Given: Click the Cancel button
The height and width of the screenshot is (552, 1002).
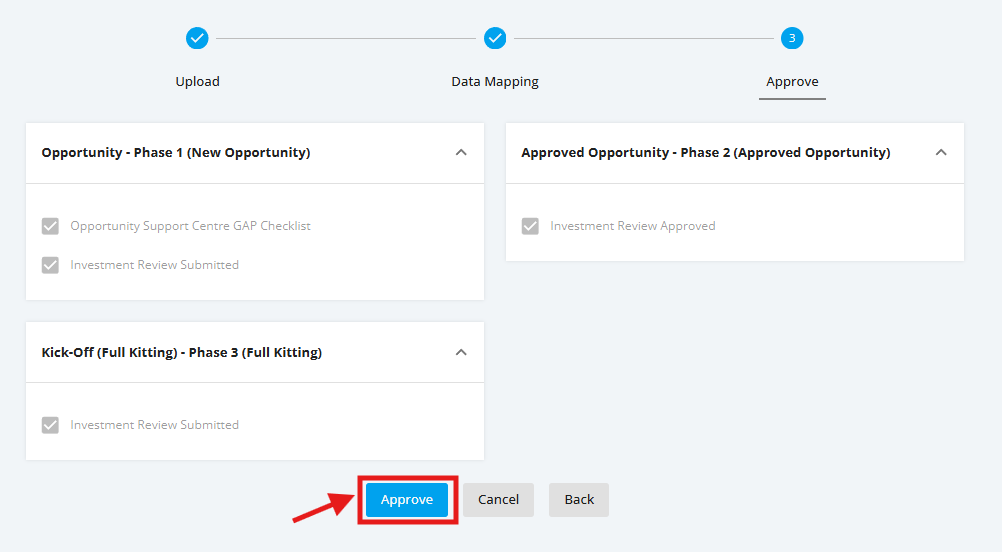Looking at the screenshot, I should click(498, 500).
